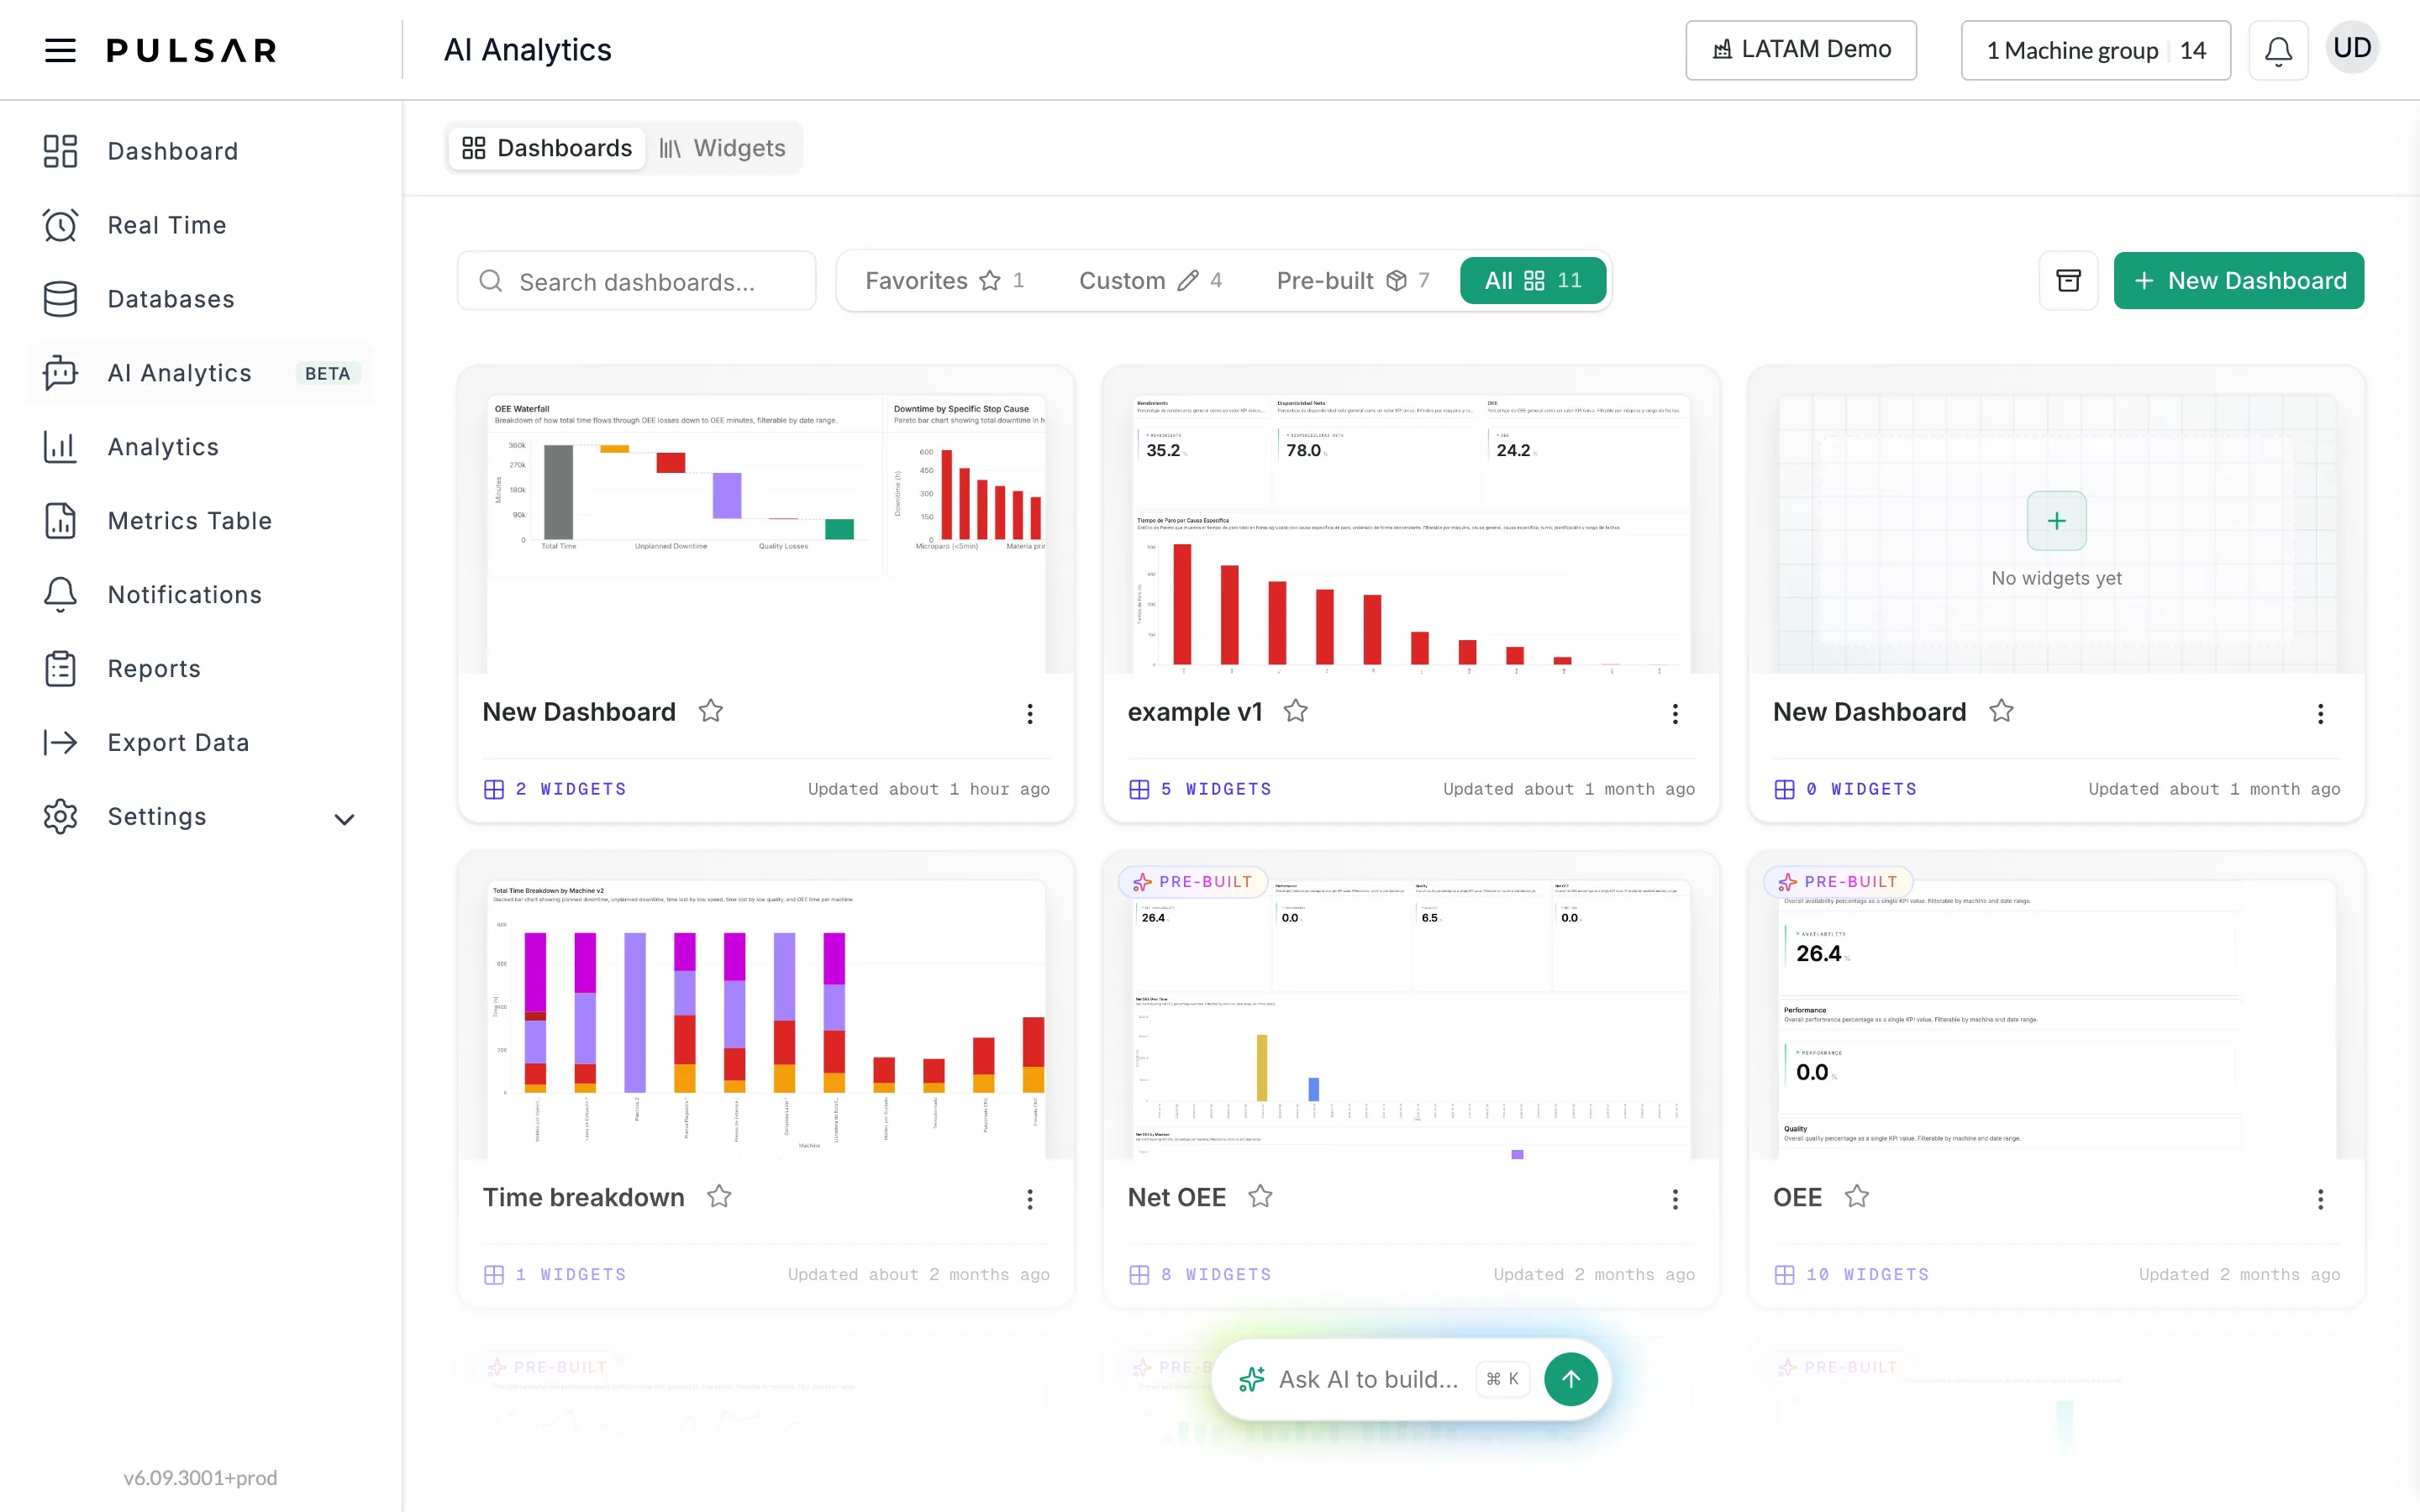The height and width of the screenshot is (1512, 2420).
Task: Open three-dot menu for Time breakdown
Action: 1030,1199
